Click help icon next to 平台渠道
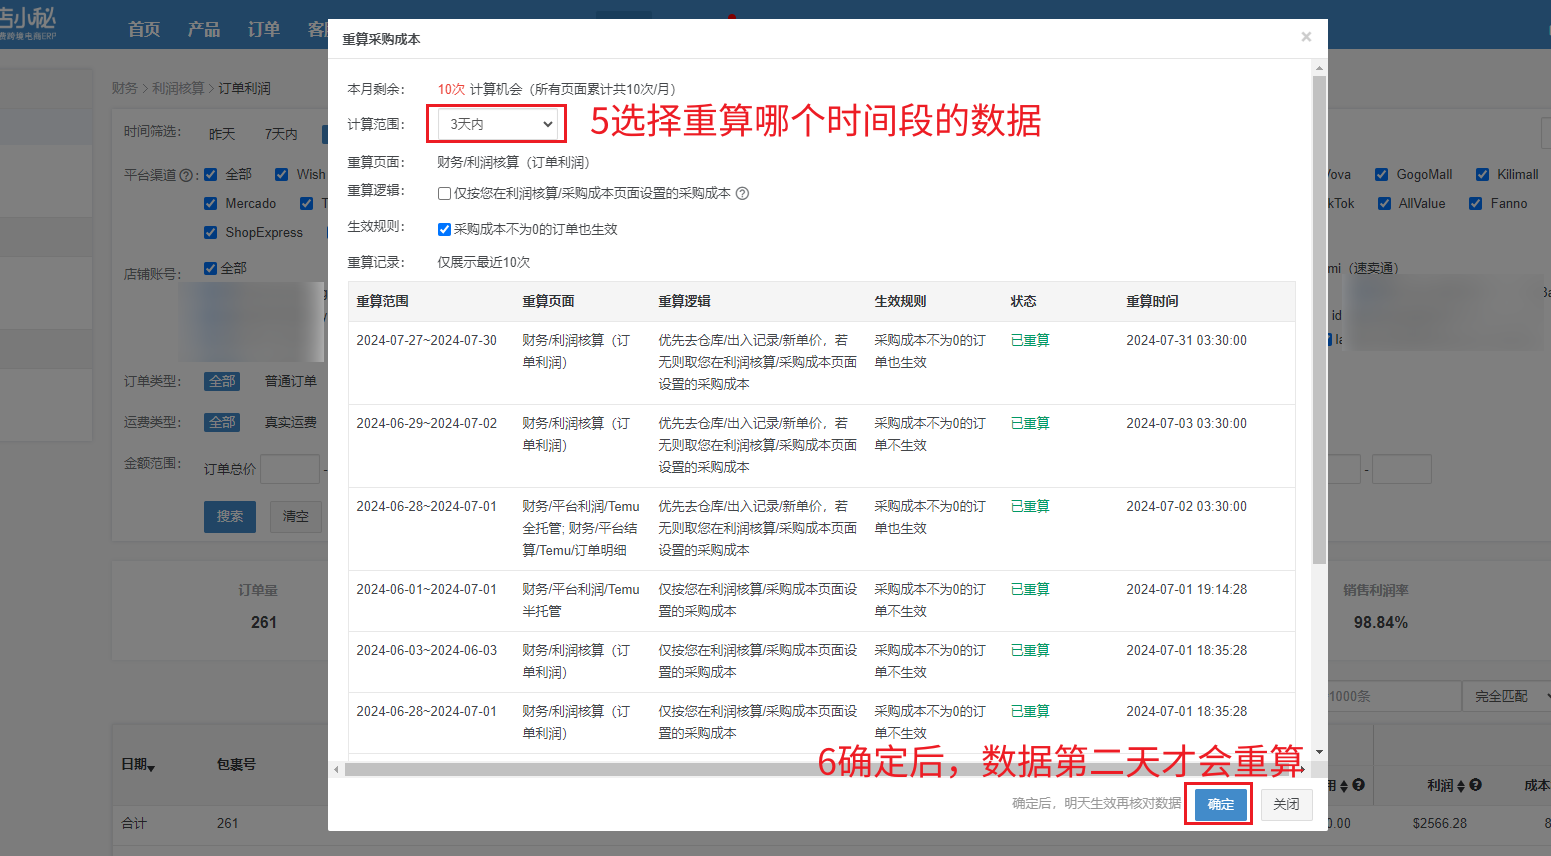Viewport: 1551px width, 856px height. pyautogui.click(x=186, y=175)
